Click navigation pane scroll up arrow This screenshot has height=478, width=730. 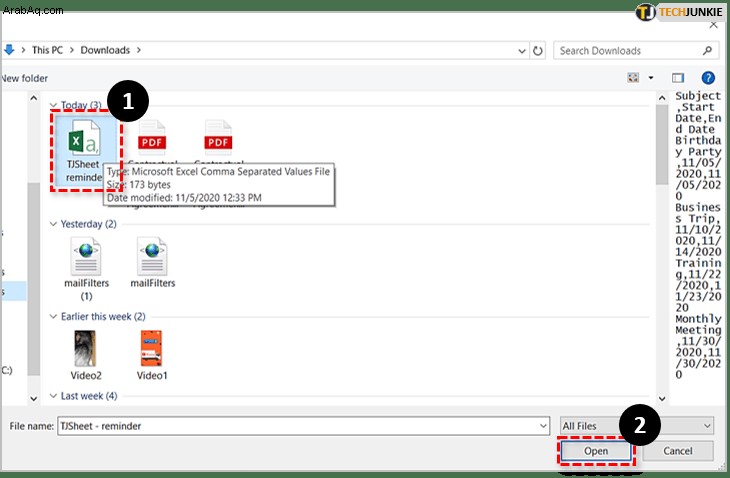(x=34, y=98)
